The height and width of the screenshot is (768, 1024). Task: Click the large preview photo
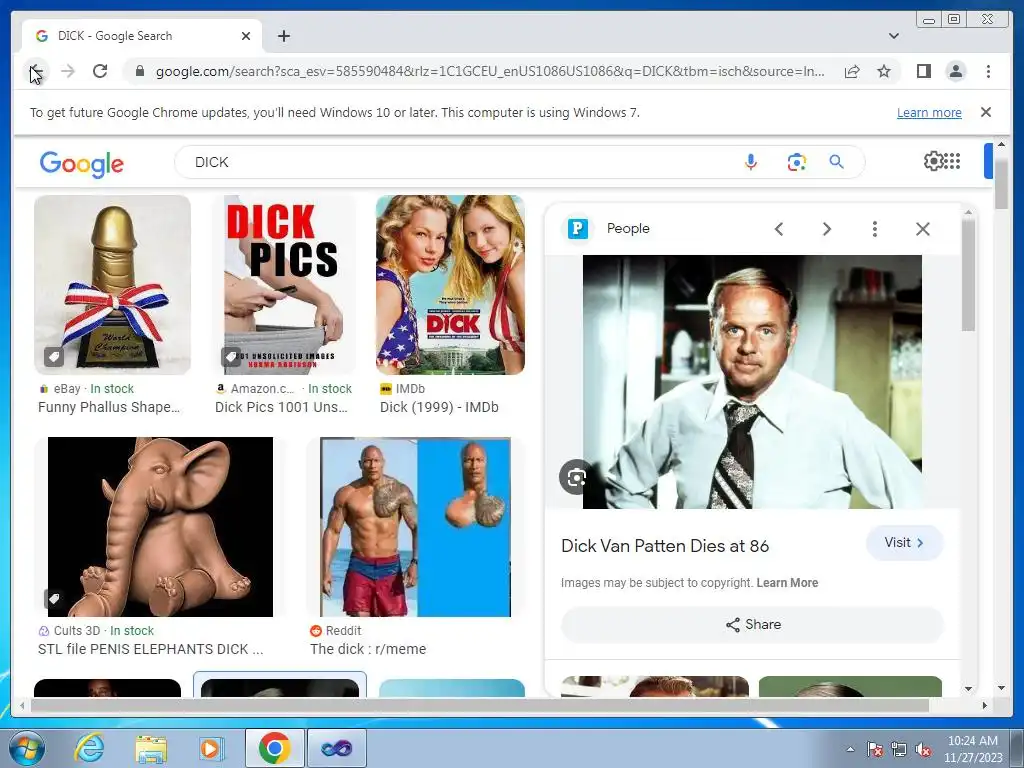[x=752, y=382]
